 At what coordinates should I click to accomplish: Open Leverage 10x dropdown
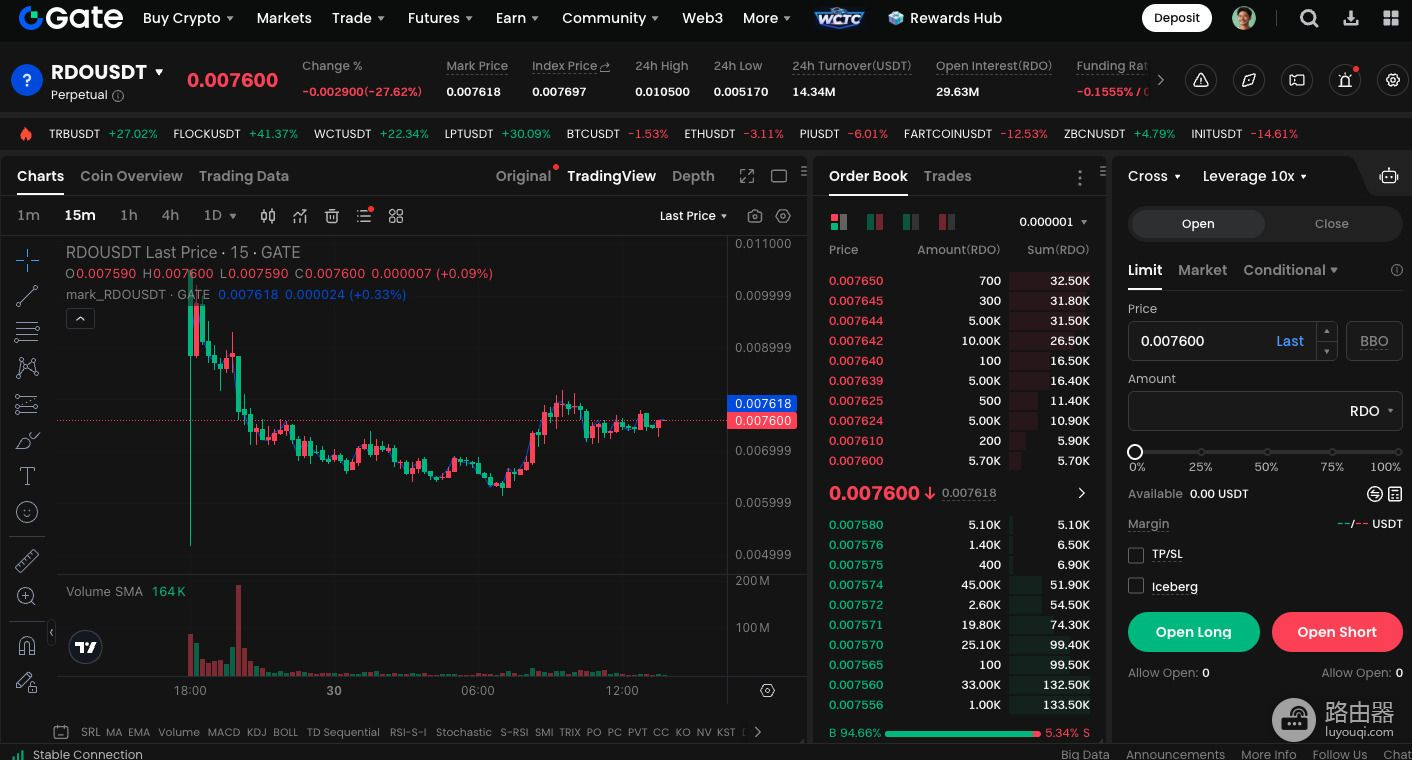[x=1254, y=176]
